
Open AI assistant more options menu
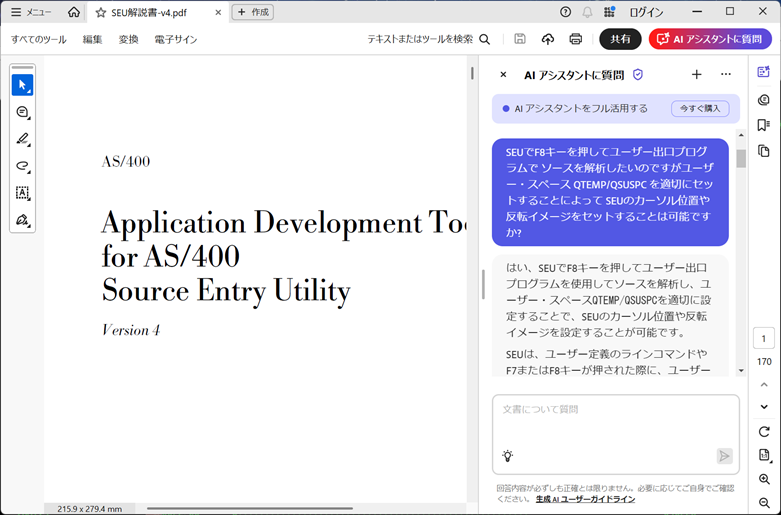(726, 75)
